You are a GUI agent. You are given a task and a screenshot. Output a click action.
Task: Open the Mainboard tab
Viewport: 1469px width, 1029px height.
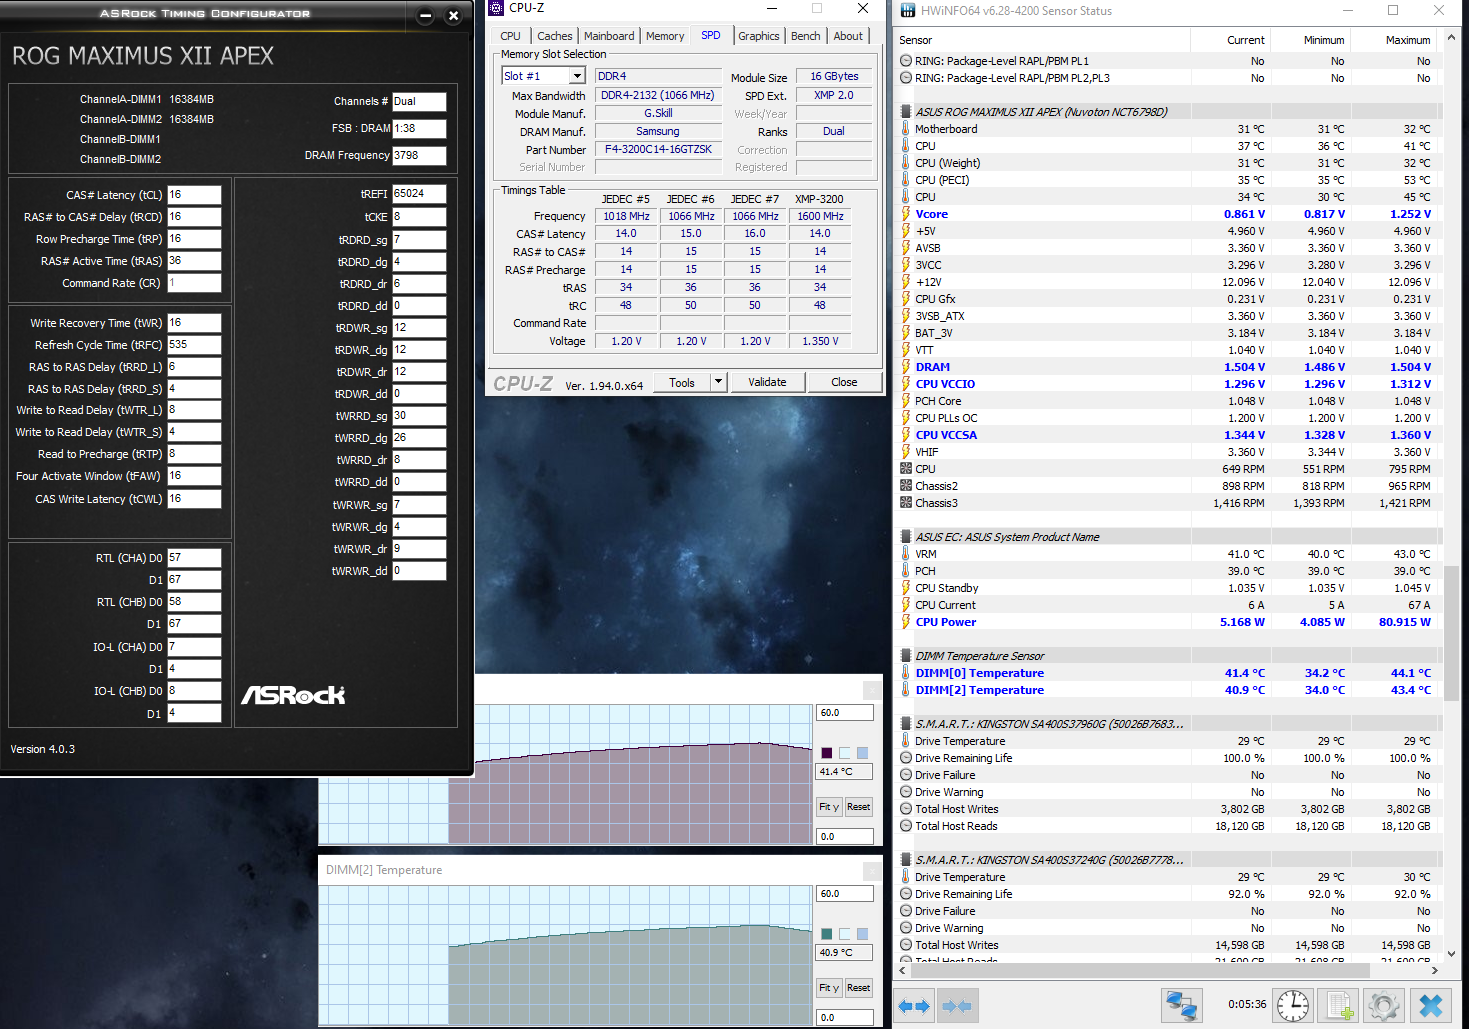tap(609, 36)
